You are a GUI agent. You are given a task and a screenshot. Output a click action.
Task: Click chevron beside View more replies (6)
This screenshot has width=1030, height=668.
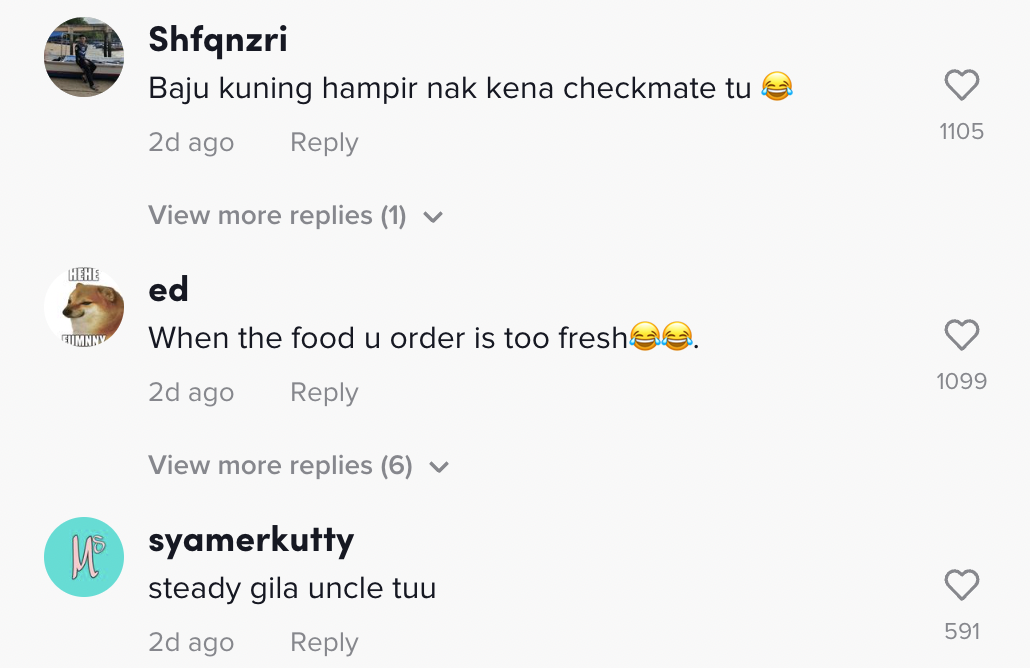(x=439, y=467)
